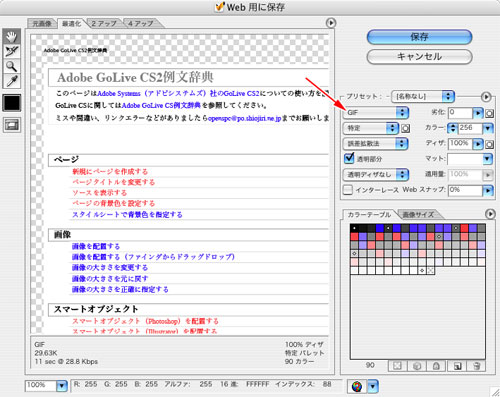Click the '100% ディザ' info text
The image size is (500, 397).
pos(304,345)
